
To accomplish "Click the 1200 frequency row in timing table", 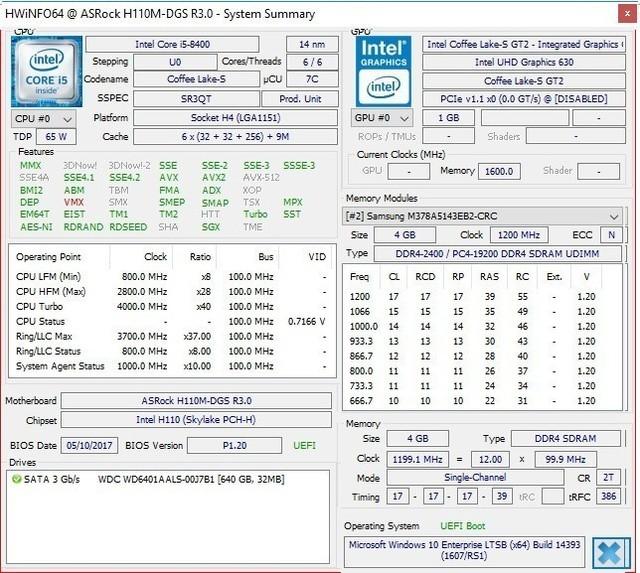I will 482,297.
